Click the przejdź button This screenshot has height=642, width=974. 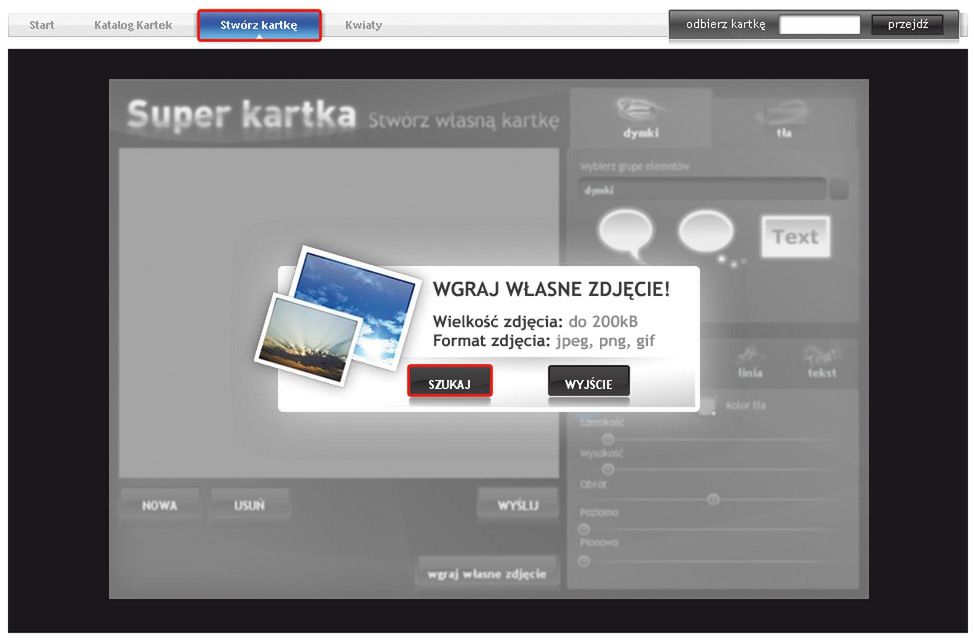[x=908, y=24]
